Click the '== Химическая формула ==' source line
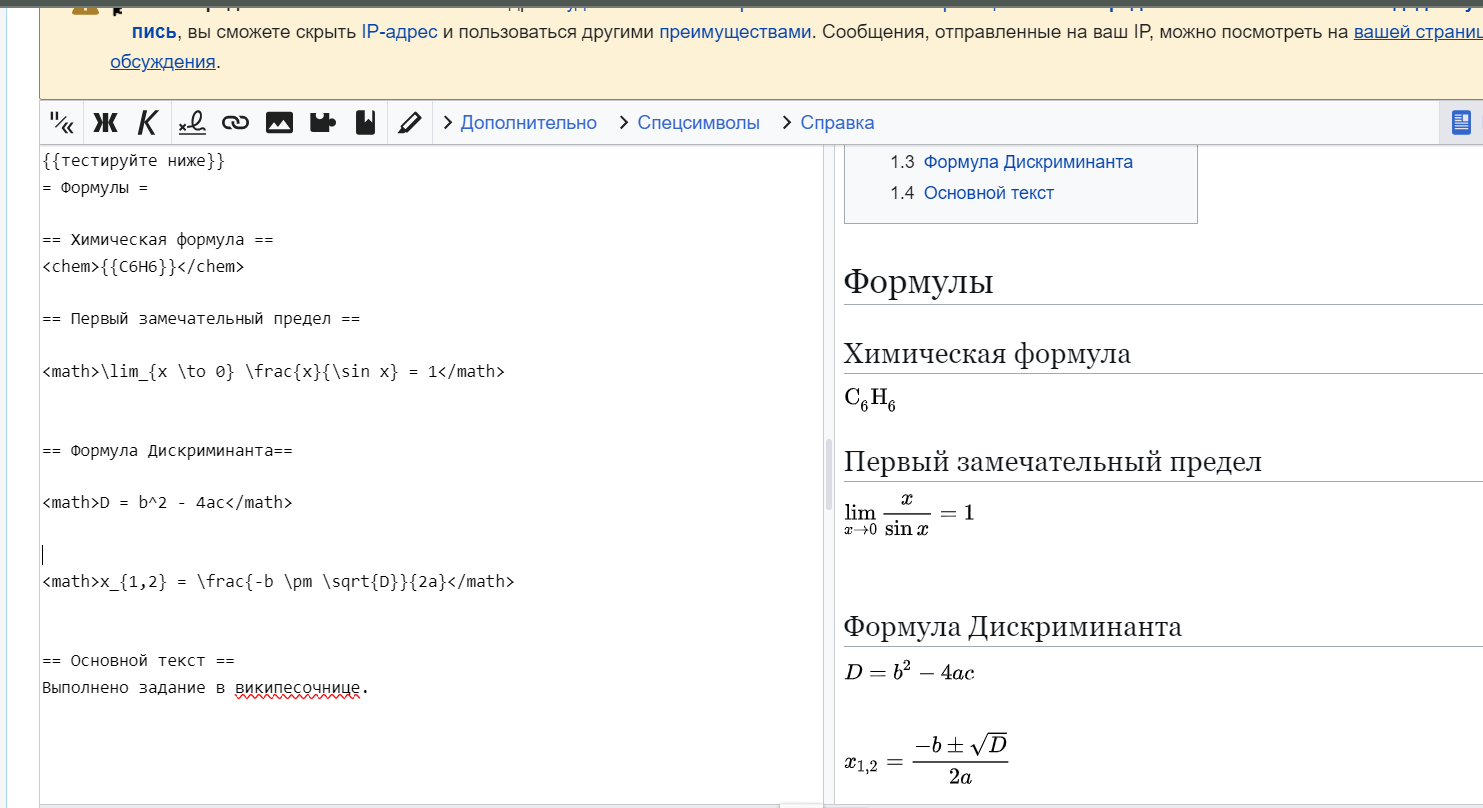This screenshot has height=808, width=1483. click(x=157, y=241)
